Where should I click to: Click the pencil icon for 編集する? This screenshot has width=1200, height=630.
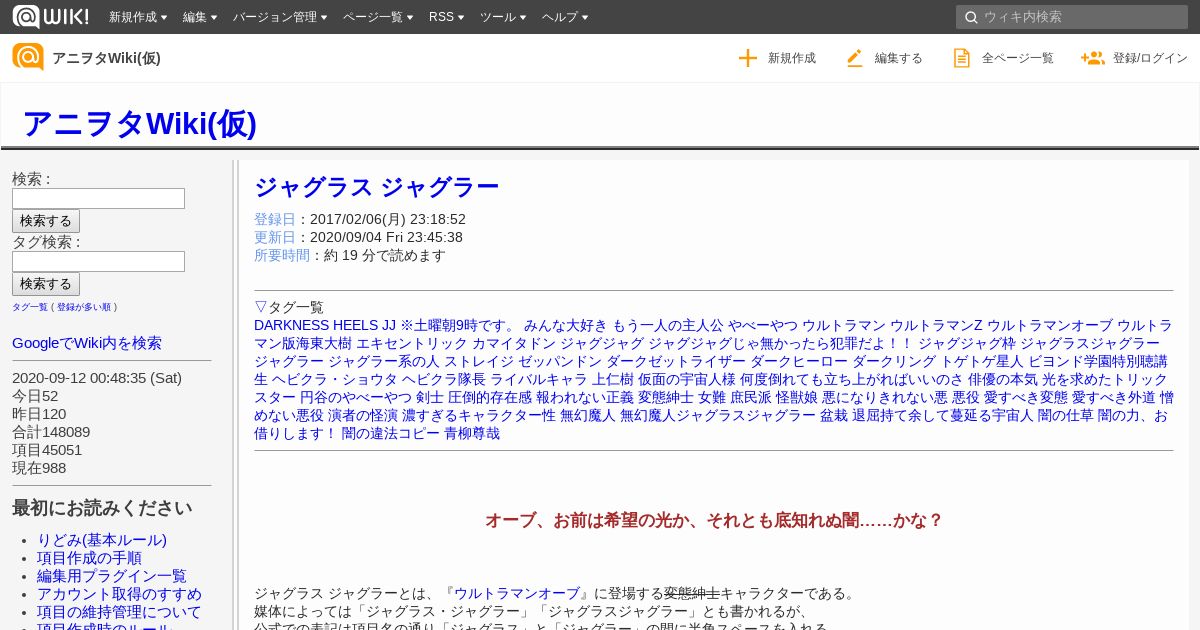[854, 58]
